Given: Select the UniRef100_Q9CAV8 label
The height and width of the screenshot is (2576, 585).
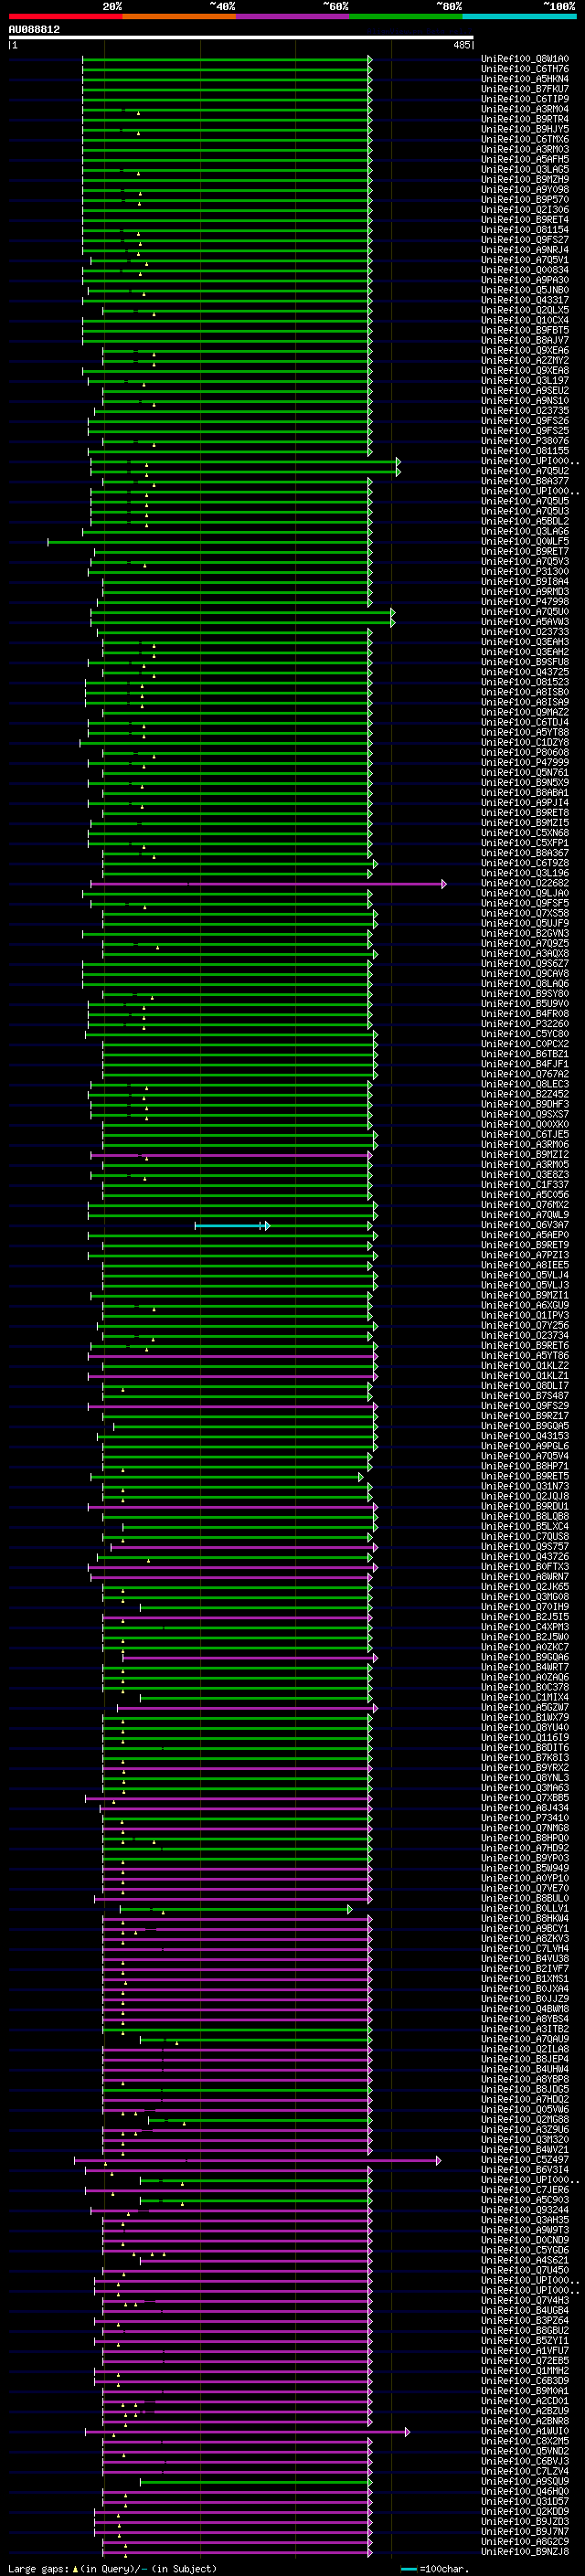Looking at the screenshot, I should 525,974.
